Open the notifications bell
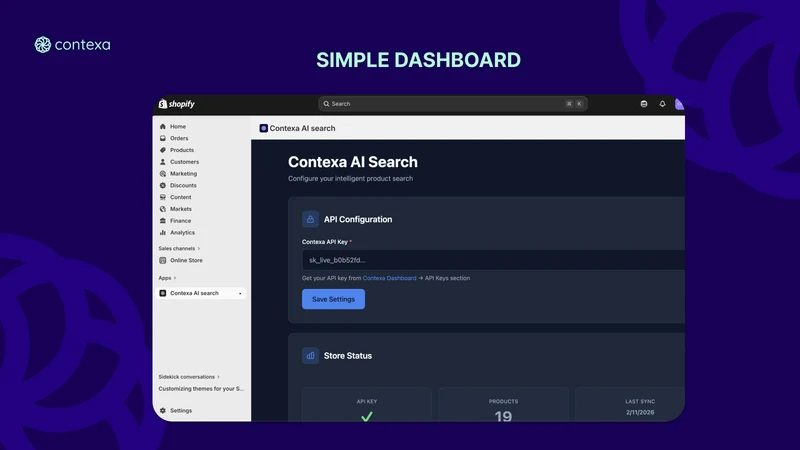 tap(662, 104)
